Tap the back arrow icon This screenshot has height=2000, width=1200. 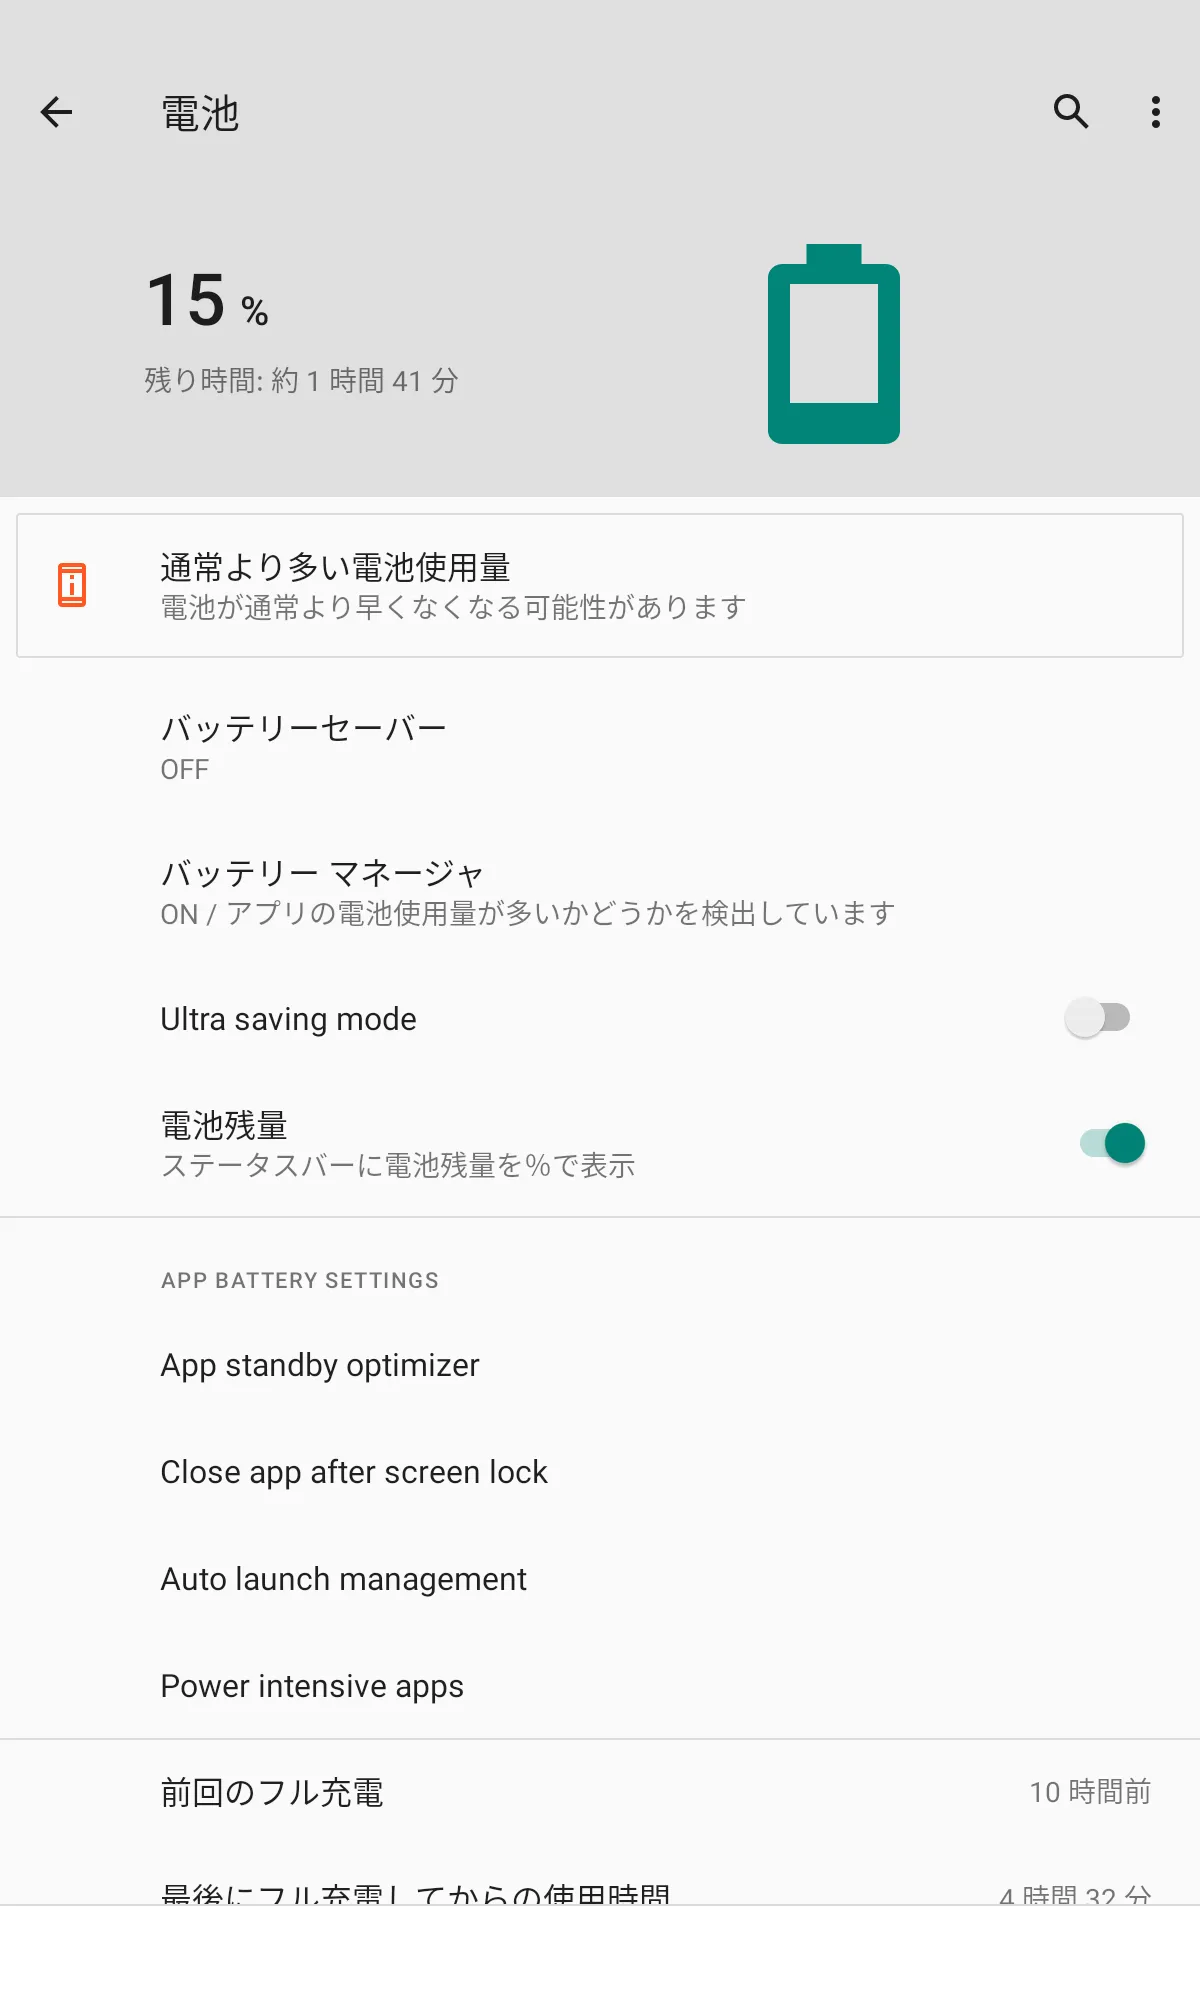tap(56, 112)
